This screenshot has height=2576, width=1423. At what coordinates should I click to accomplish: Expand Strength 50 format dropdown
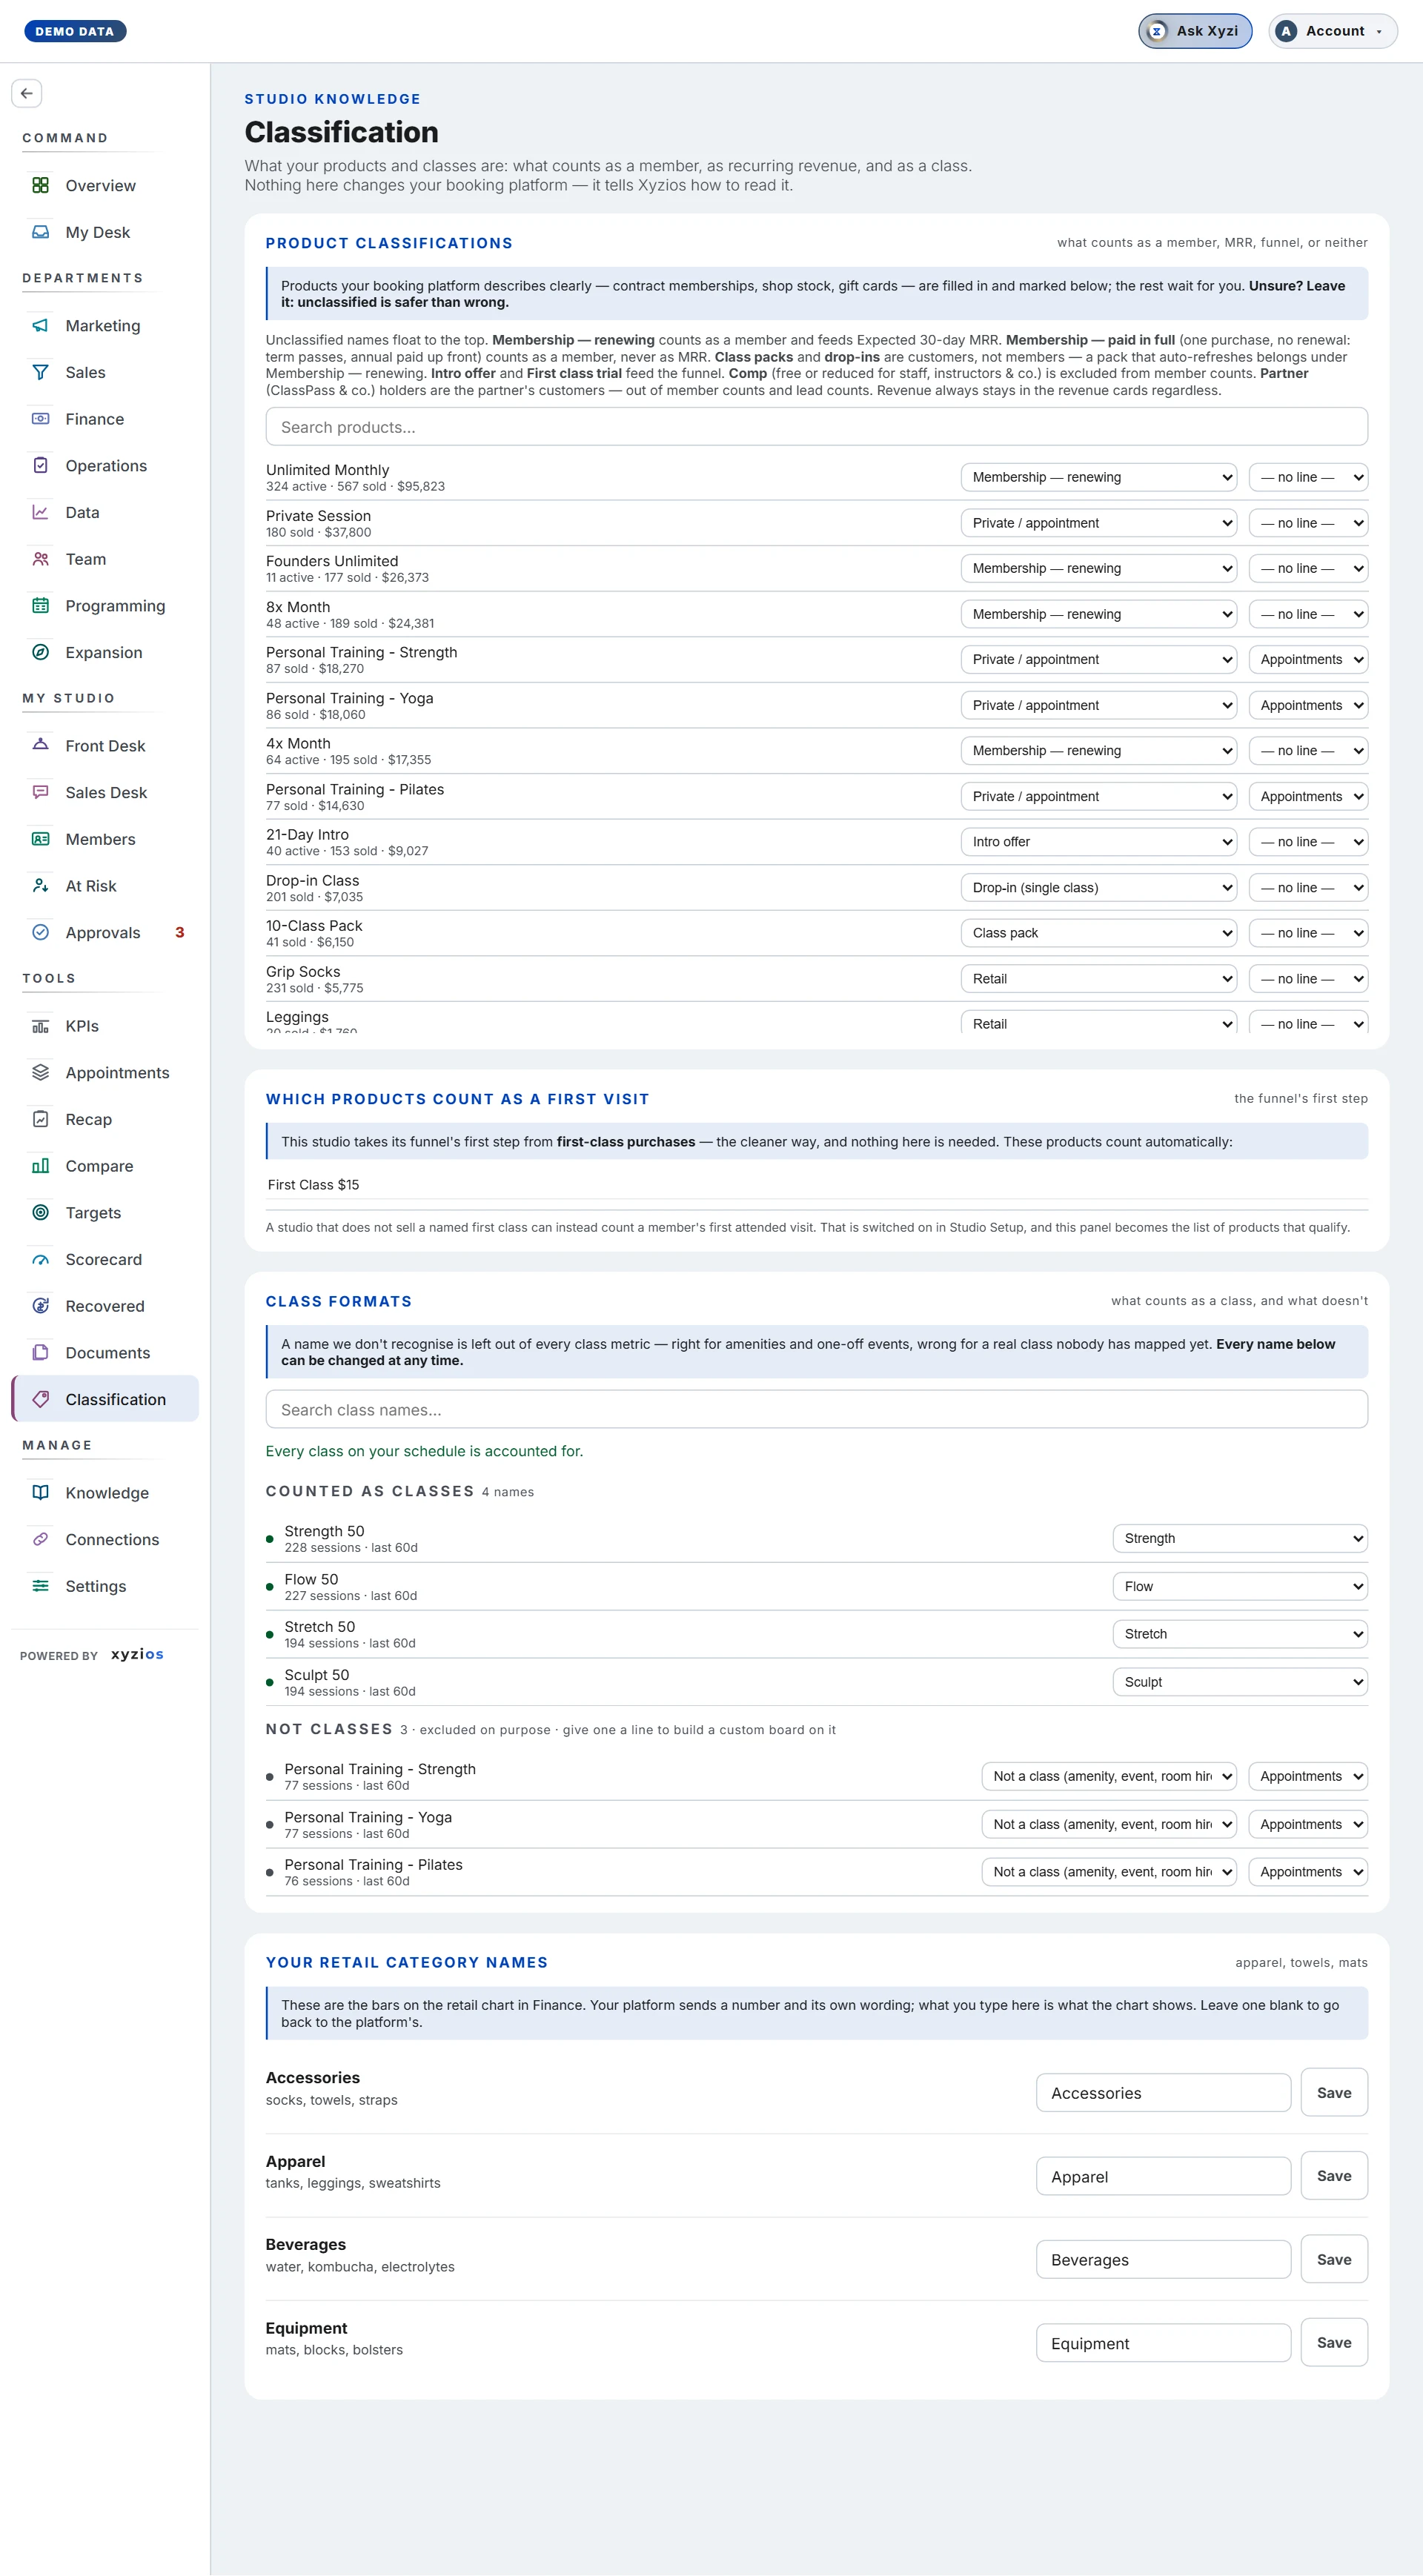coord(1240,1538)
